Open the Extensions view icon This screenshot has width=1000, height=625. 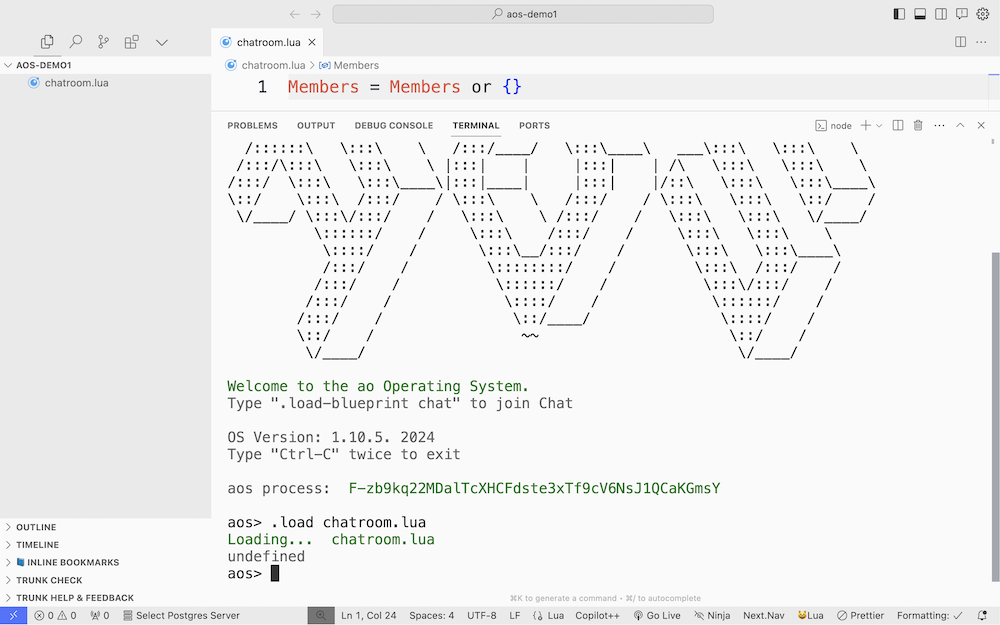131,42
